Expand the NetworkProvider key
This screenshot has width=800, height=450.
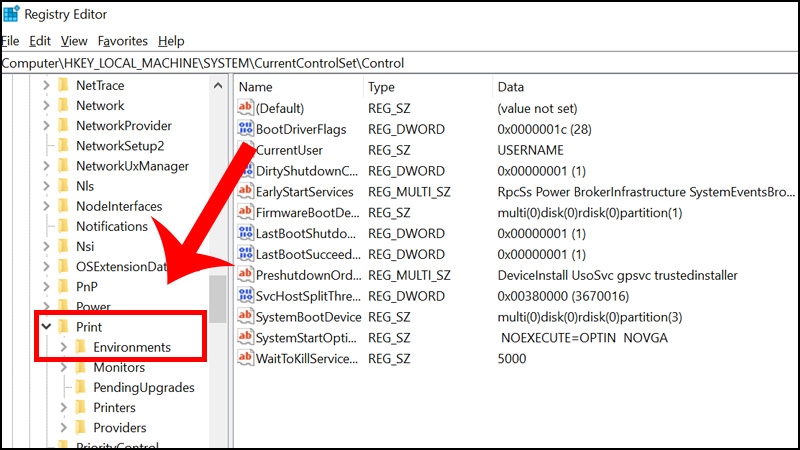coord(46,125)
